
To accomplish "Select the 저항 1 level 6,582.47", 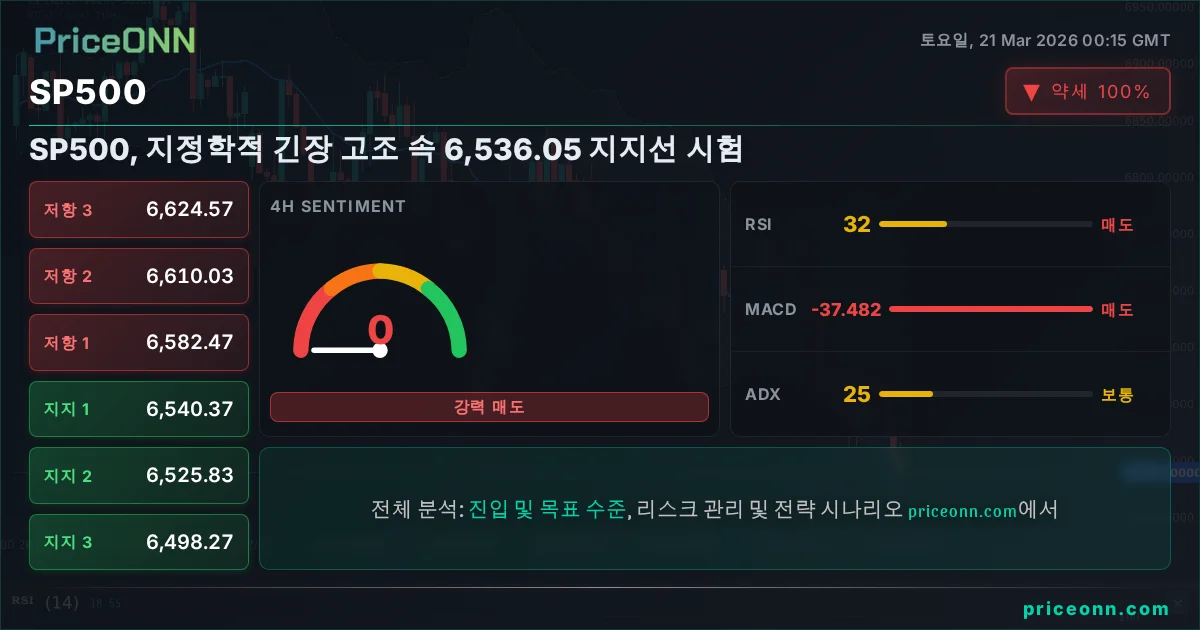I will tap(139, 342).
